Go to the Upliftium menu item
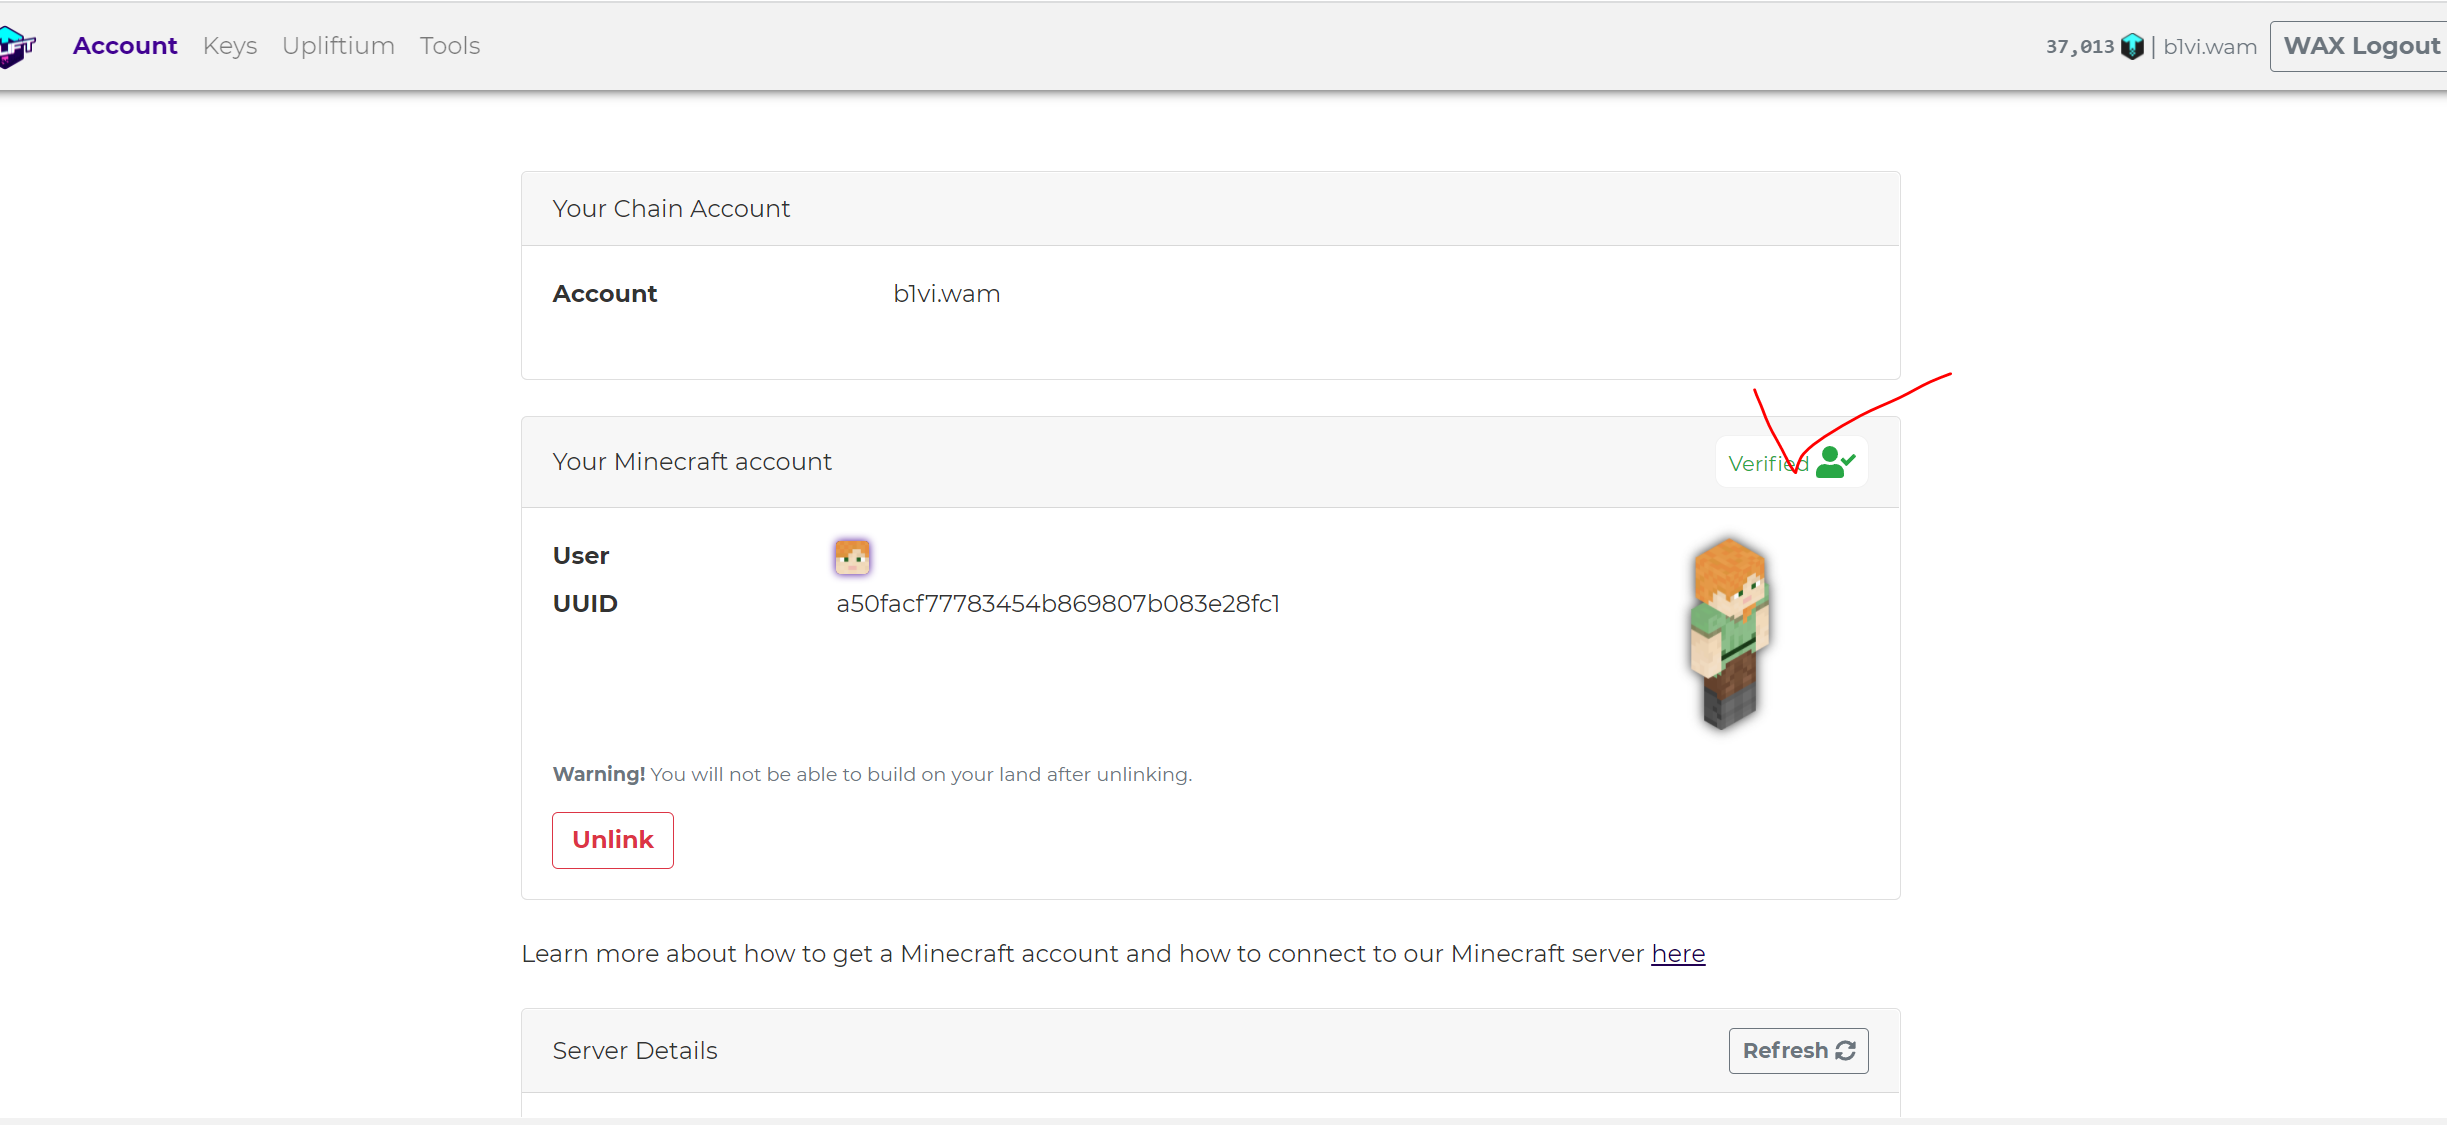The width and height of the screenshot is (2447, 1125). point(338,46)
